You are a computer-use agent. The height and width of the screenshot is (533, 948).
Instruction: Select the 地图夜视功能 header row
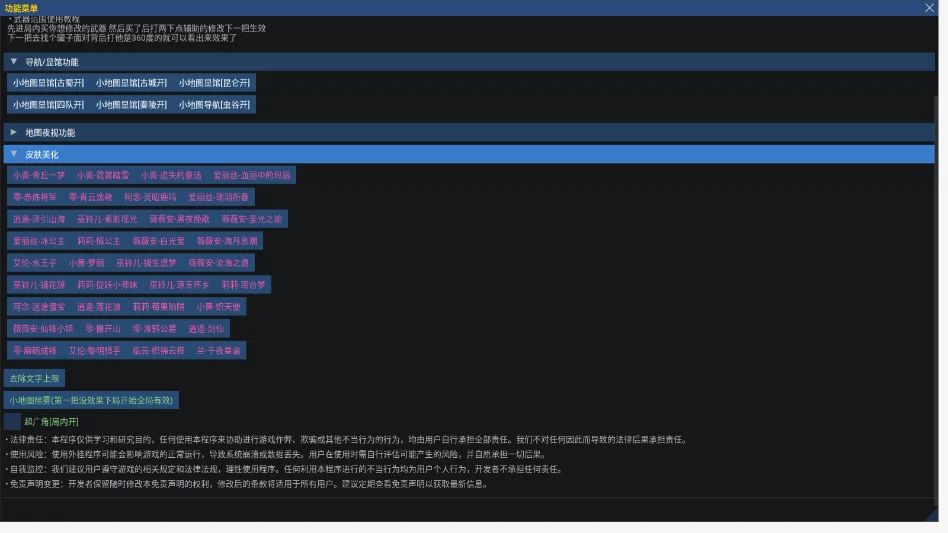(x=469, y=132)
